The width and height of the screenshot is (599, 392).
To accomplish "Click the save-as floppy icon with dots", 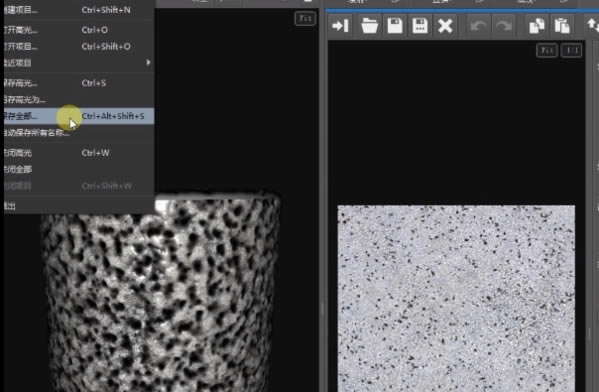I will 420,26.
